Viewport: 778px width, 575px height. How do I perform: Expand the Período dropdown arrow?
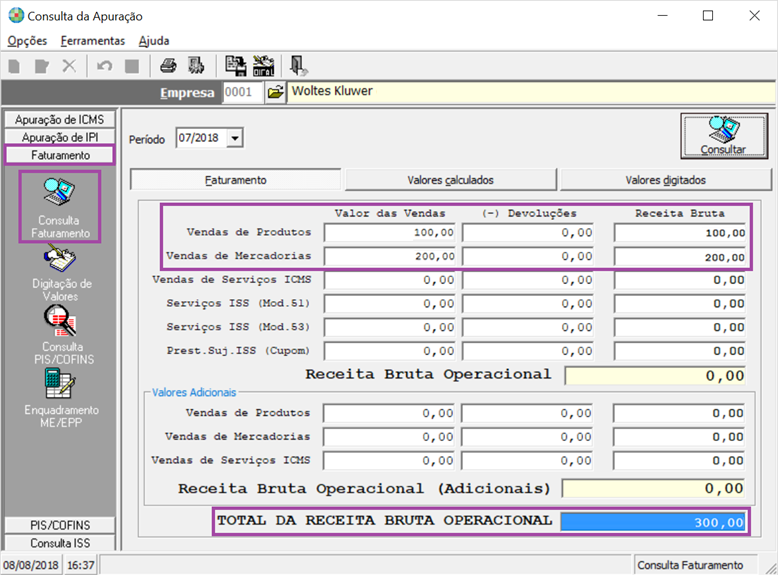tap(235, 138)
